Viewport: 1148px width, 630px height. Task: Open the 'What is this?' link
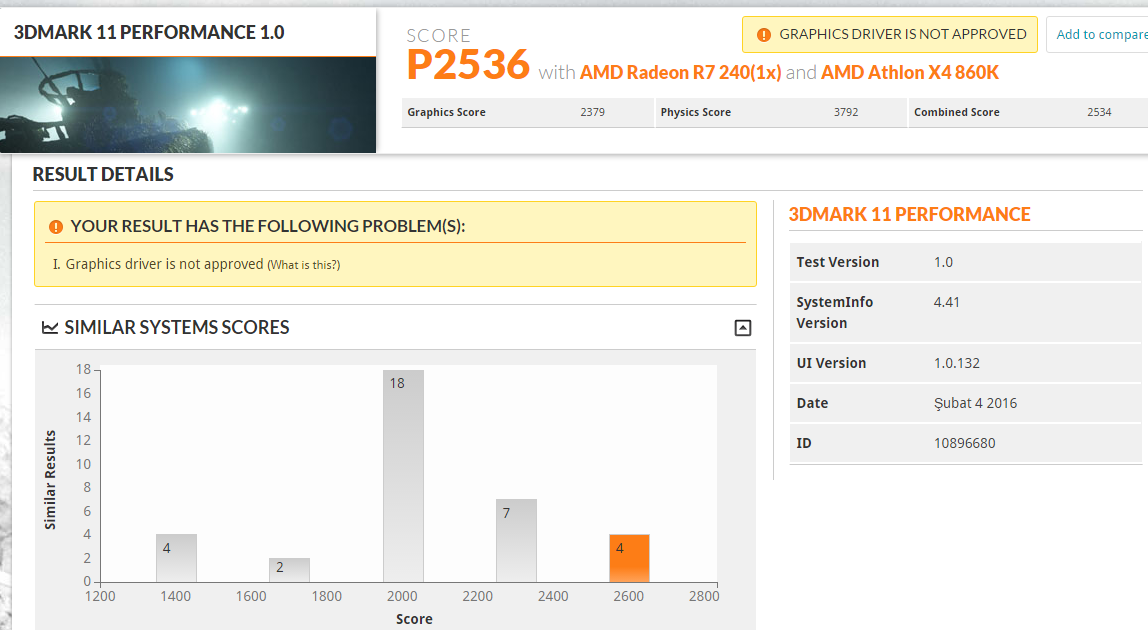304,264
